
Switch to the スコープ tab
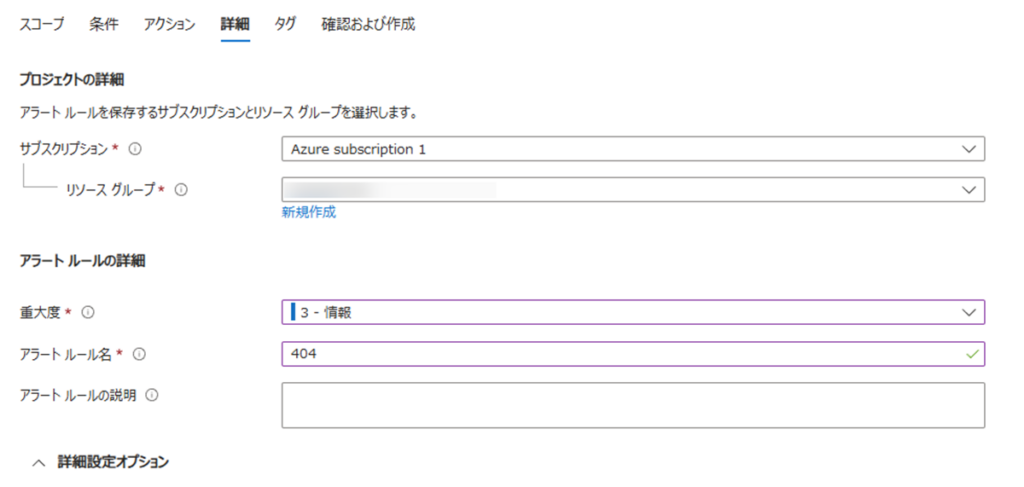pyautogui.click(x=42, y=25)
